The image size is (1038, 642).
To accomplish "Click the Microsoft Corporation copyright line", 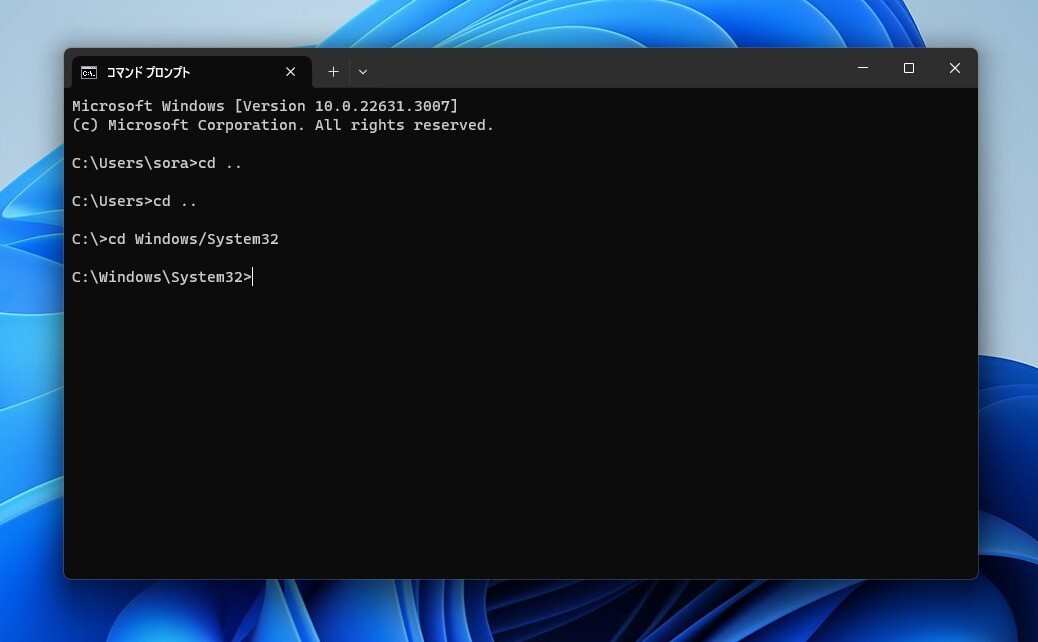I will [x=282, y=125].
